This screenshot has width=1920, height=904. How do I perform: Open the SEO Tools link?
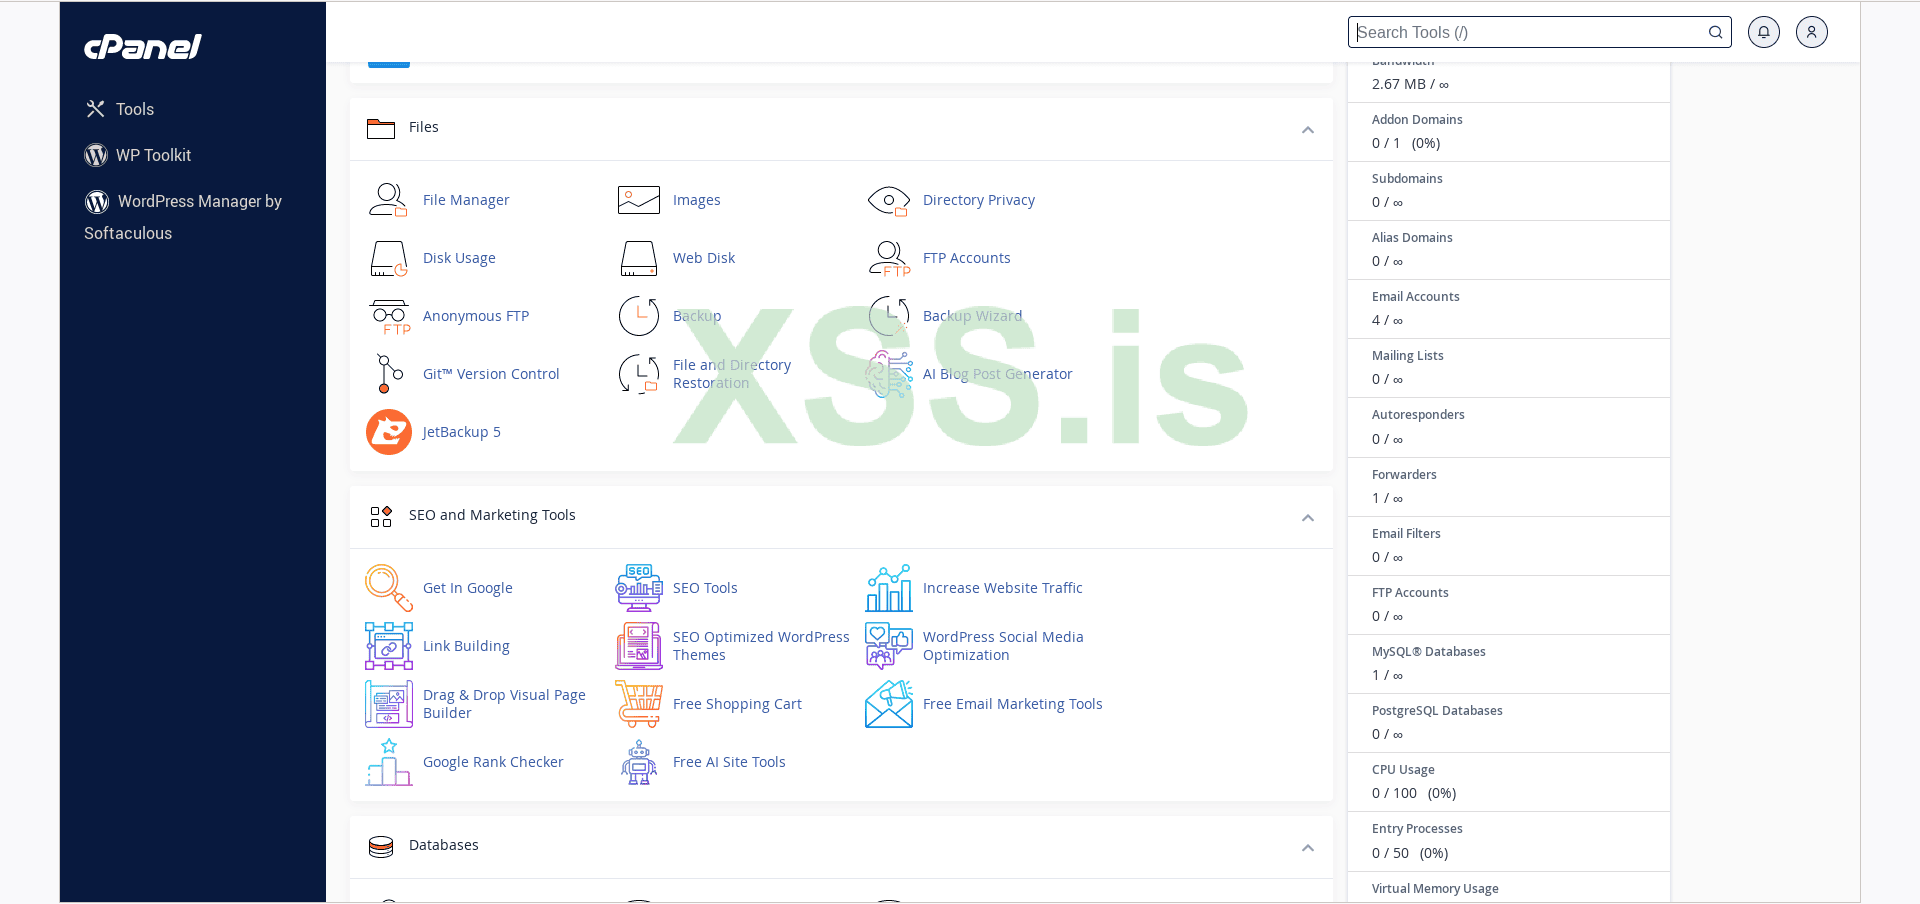705,588
